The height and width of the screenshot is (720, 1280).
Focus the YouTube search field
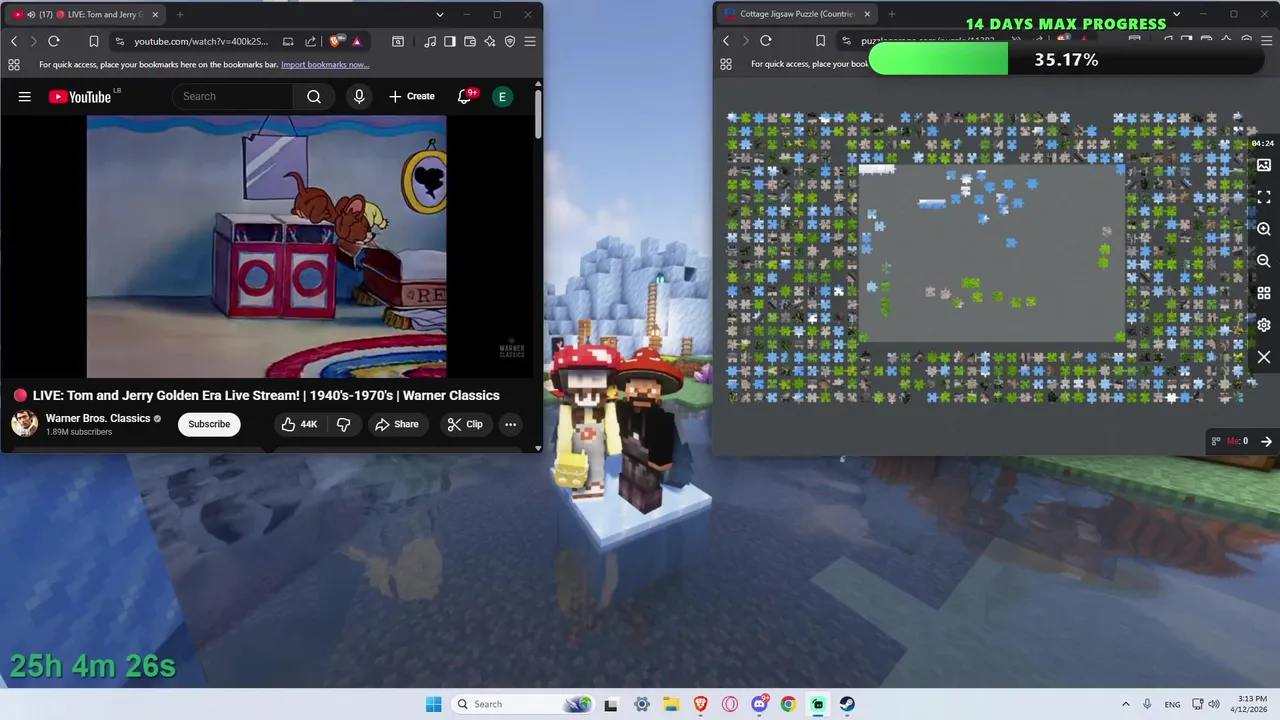point(233,96)
